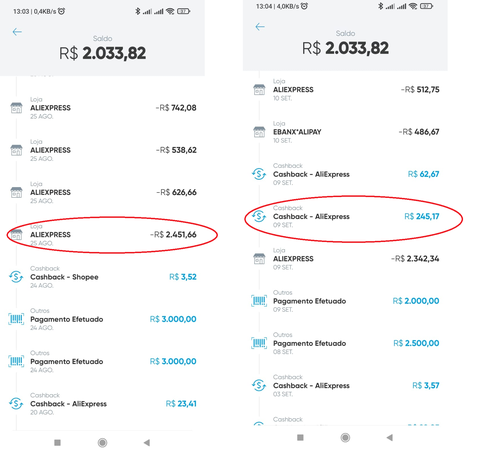Click the R$ 3,57 cashback amount
Screen dimensions: 500x455
pyautogui.click(x=426, y=386)
